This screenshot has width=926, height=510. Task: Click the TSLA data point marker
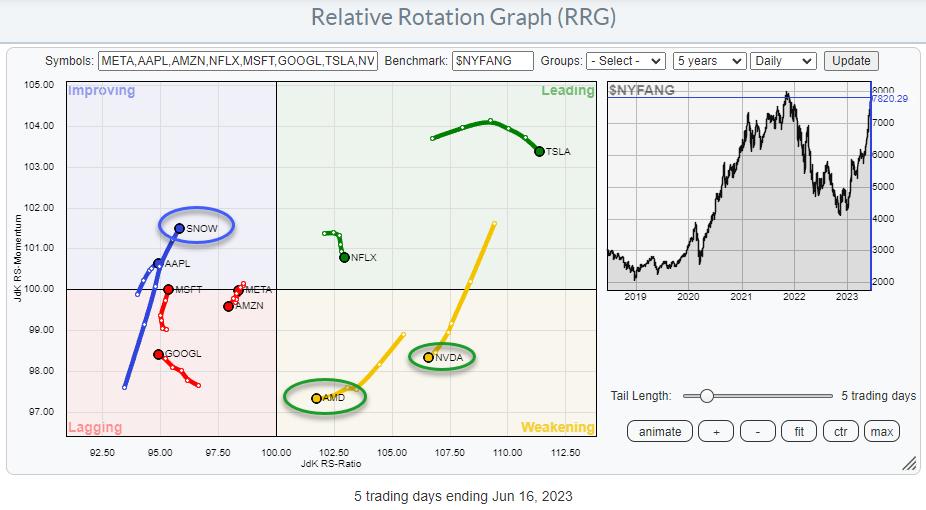coord(539,151)
